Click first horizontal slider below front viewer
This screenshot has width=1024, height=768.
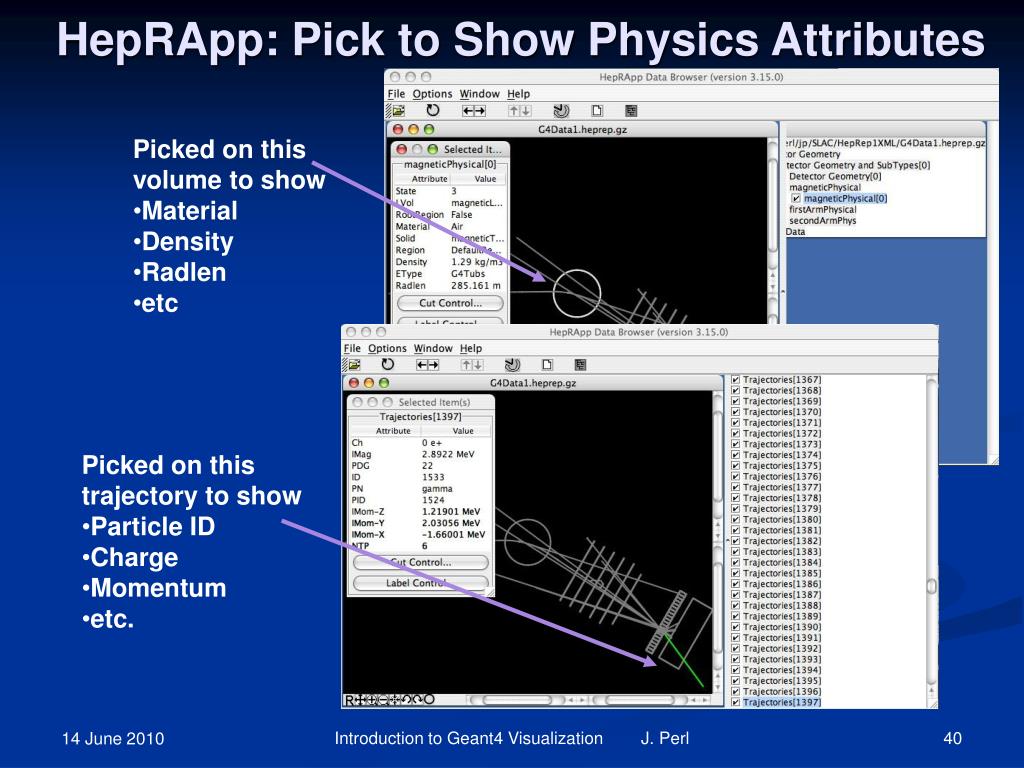pyautogui.click(x=518, y=700)
